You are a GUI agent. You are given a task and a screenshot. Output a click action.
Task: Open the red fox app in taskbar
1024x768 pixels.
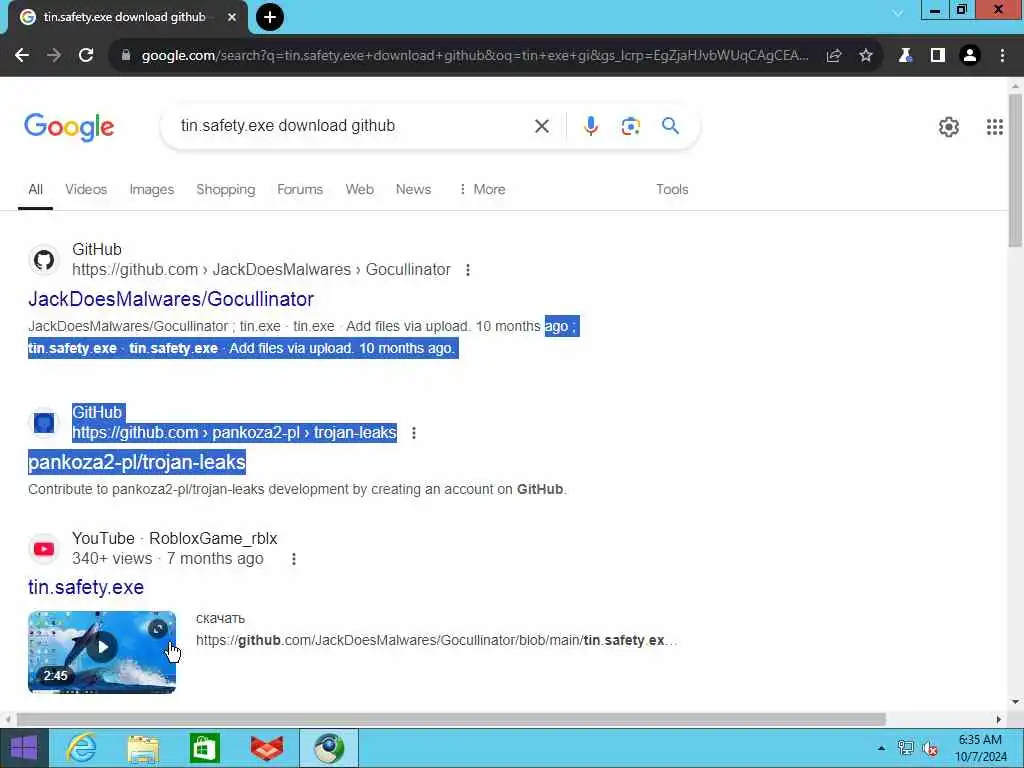[x=267, y=748]
